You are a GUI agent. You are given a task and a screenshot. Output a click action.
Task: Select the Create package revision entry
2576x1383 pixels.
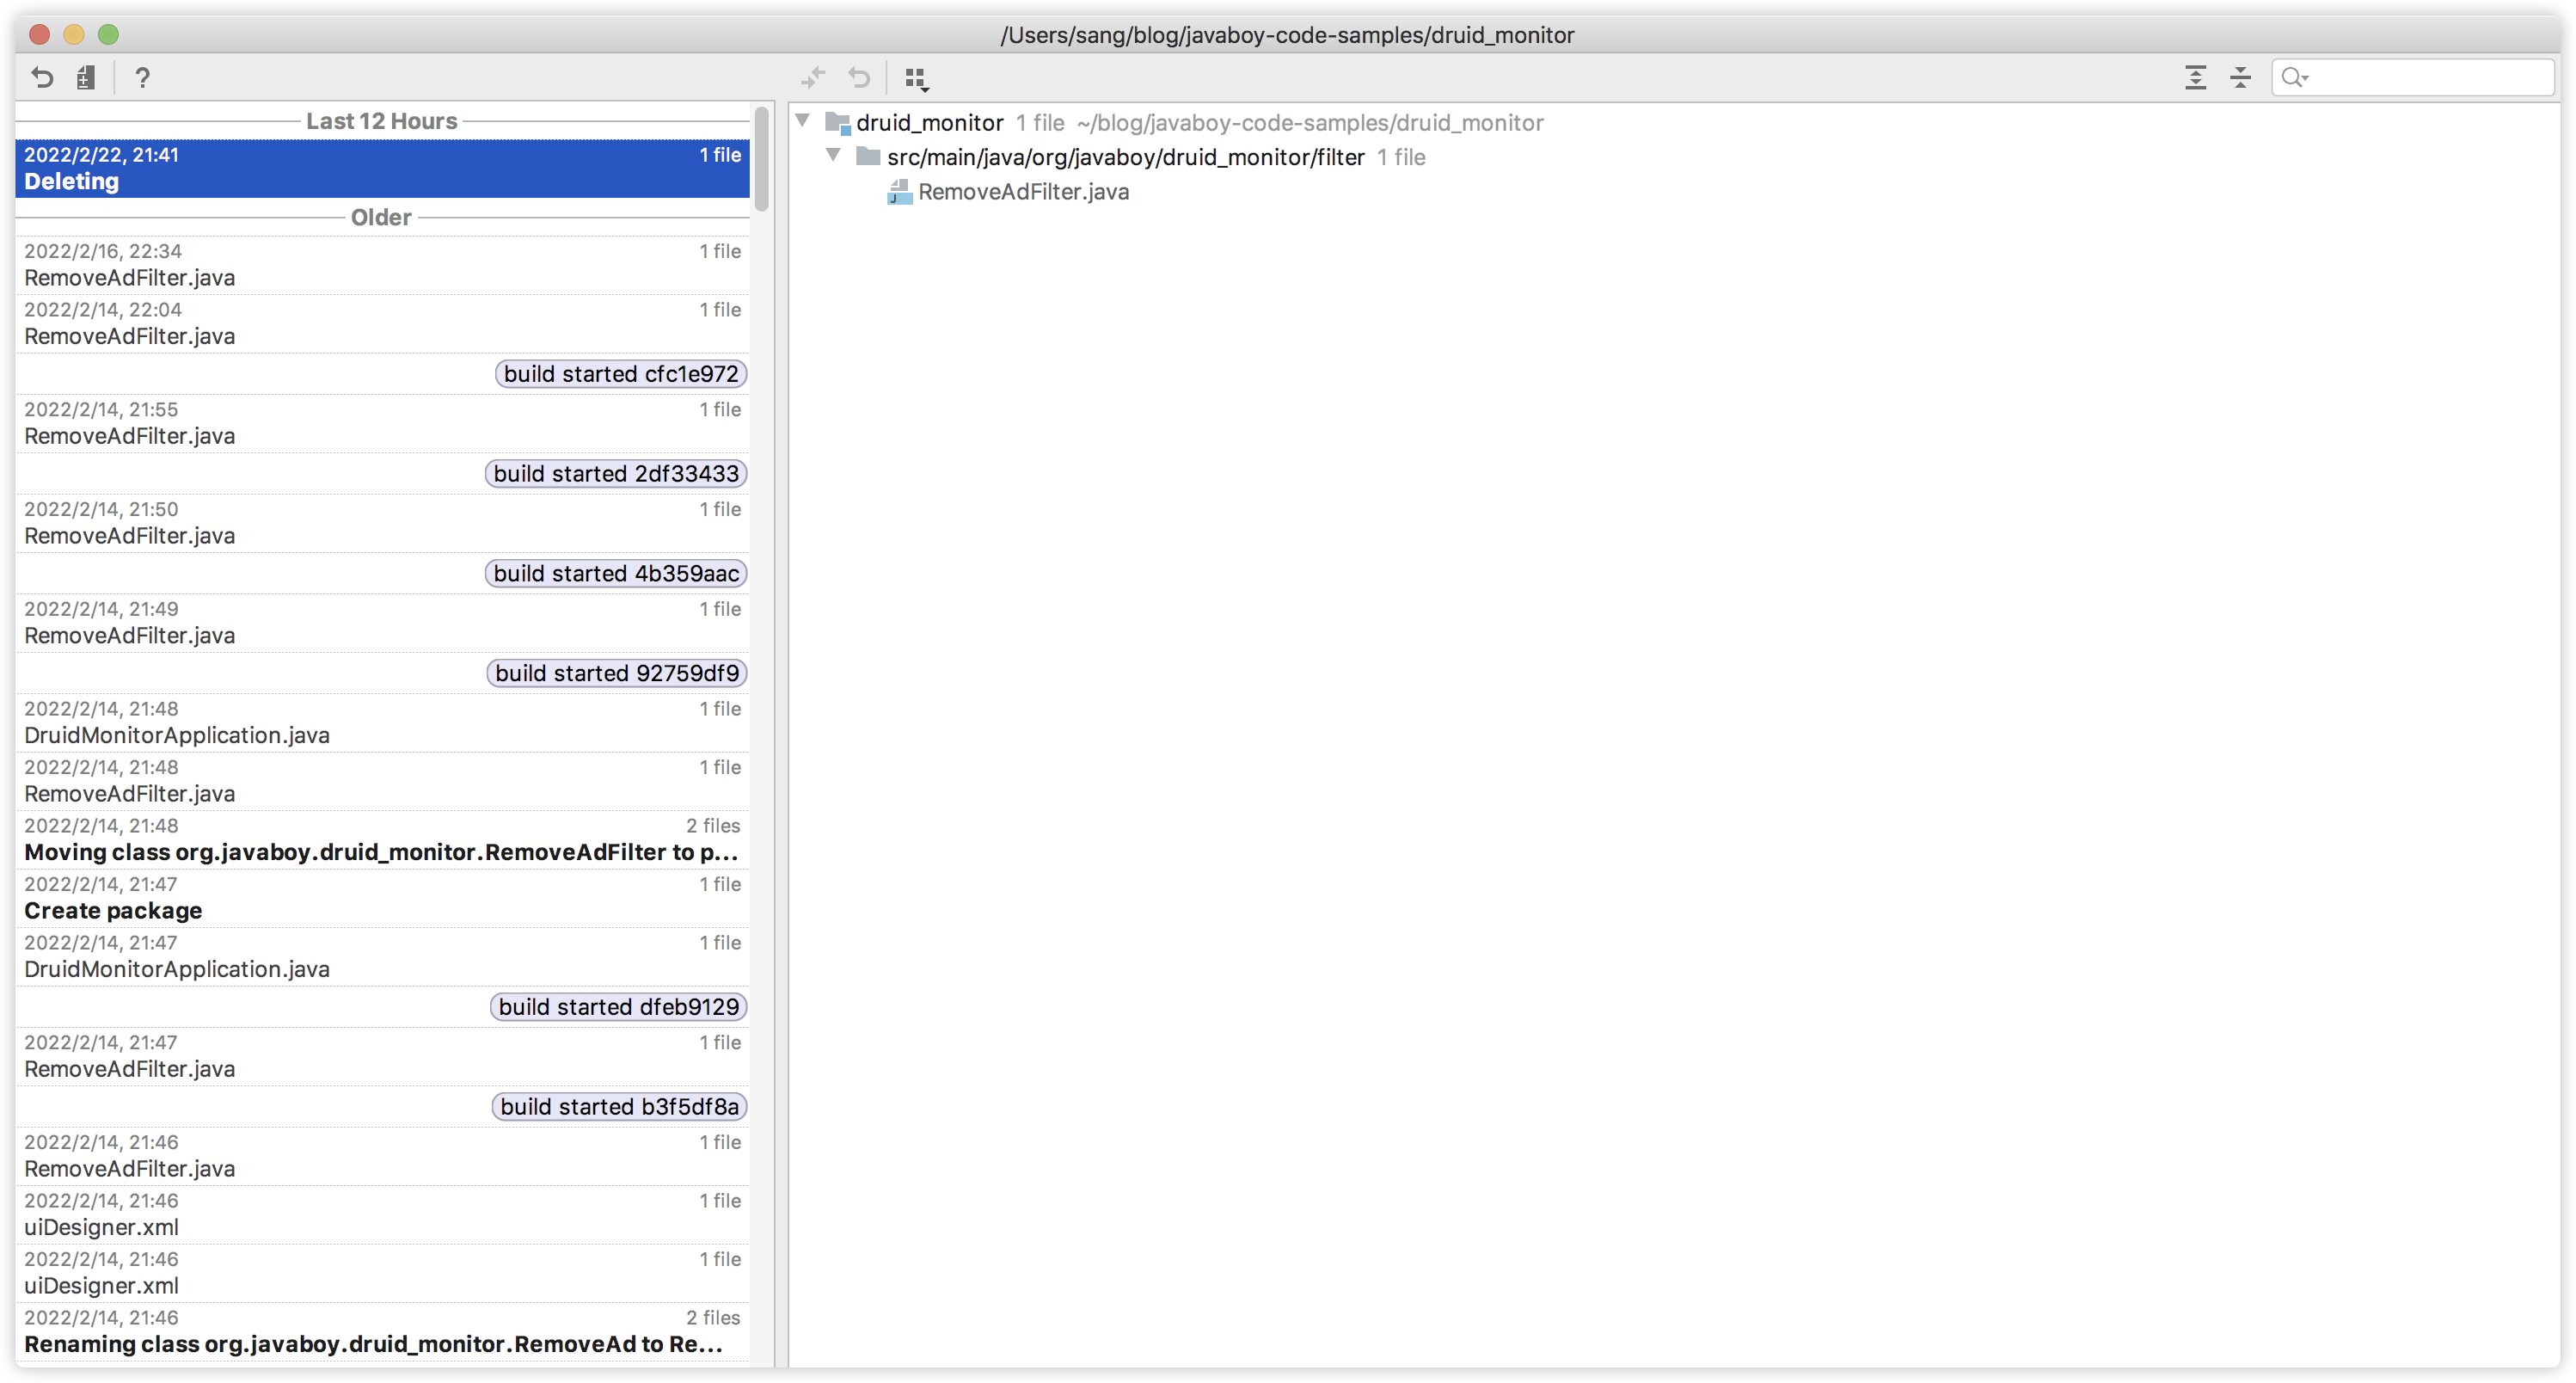pyautogui.click(x=382, y=898)
